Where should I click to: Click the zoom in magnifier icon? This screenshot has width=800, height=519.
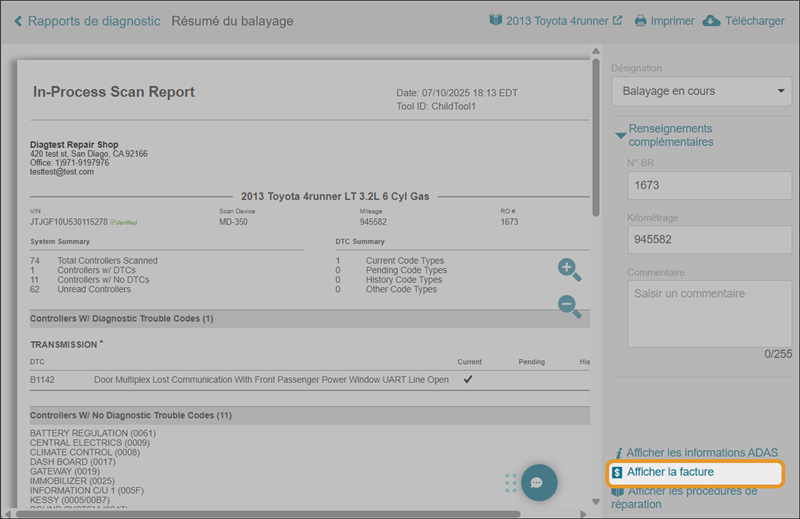click(569, 268)
